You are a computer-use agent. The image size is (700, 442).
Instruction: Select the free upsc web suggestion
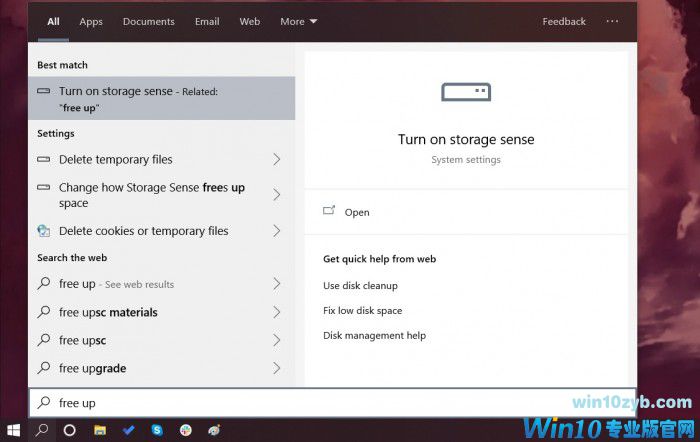[x=162, y=340]
